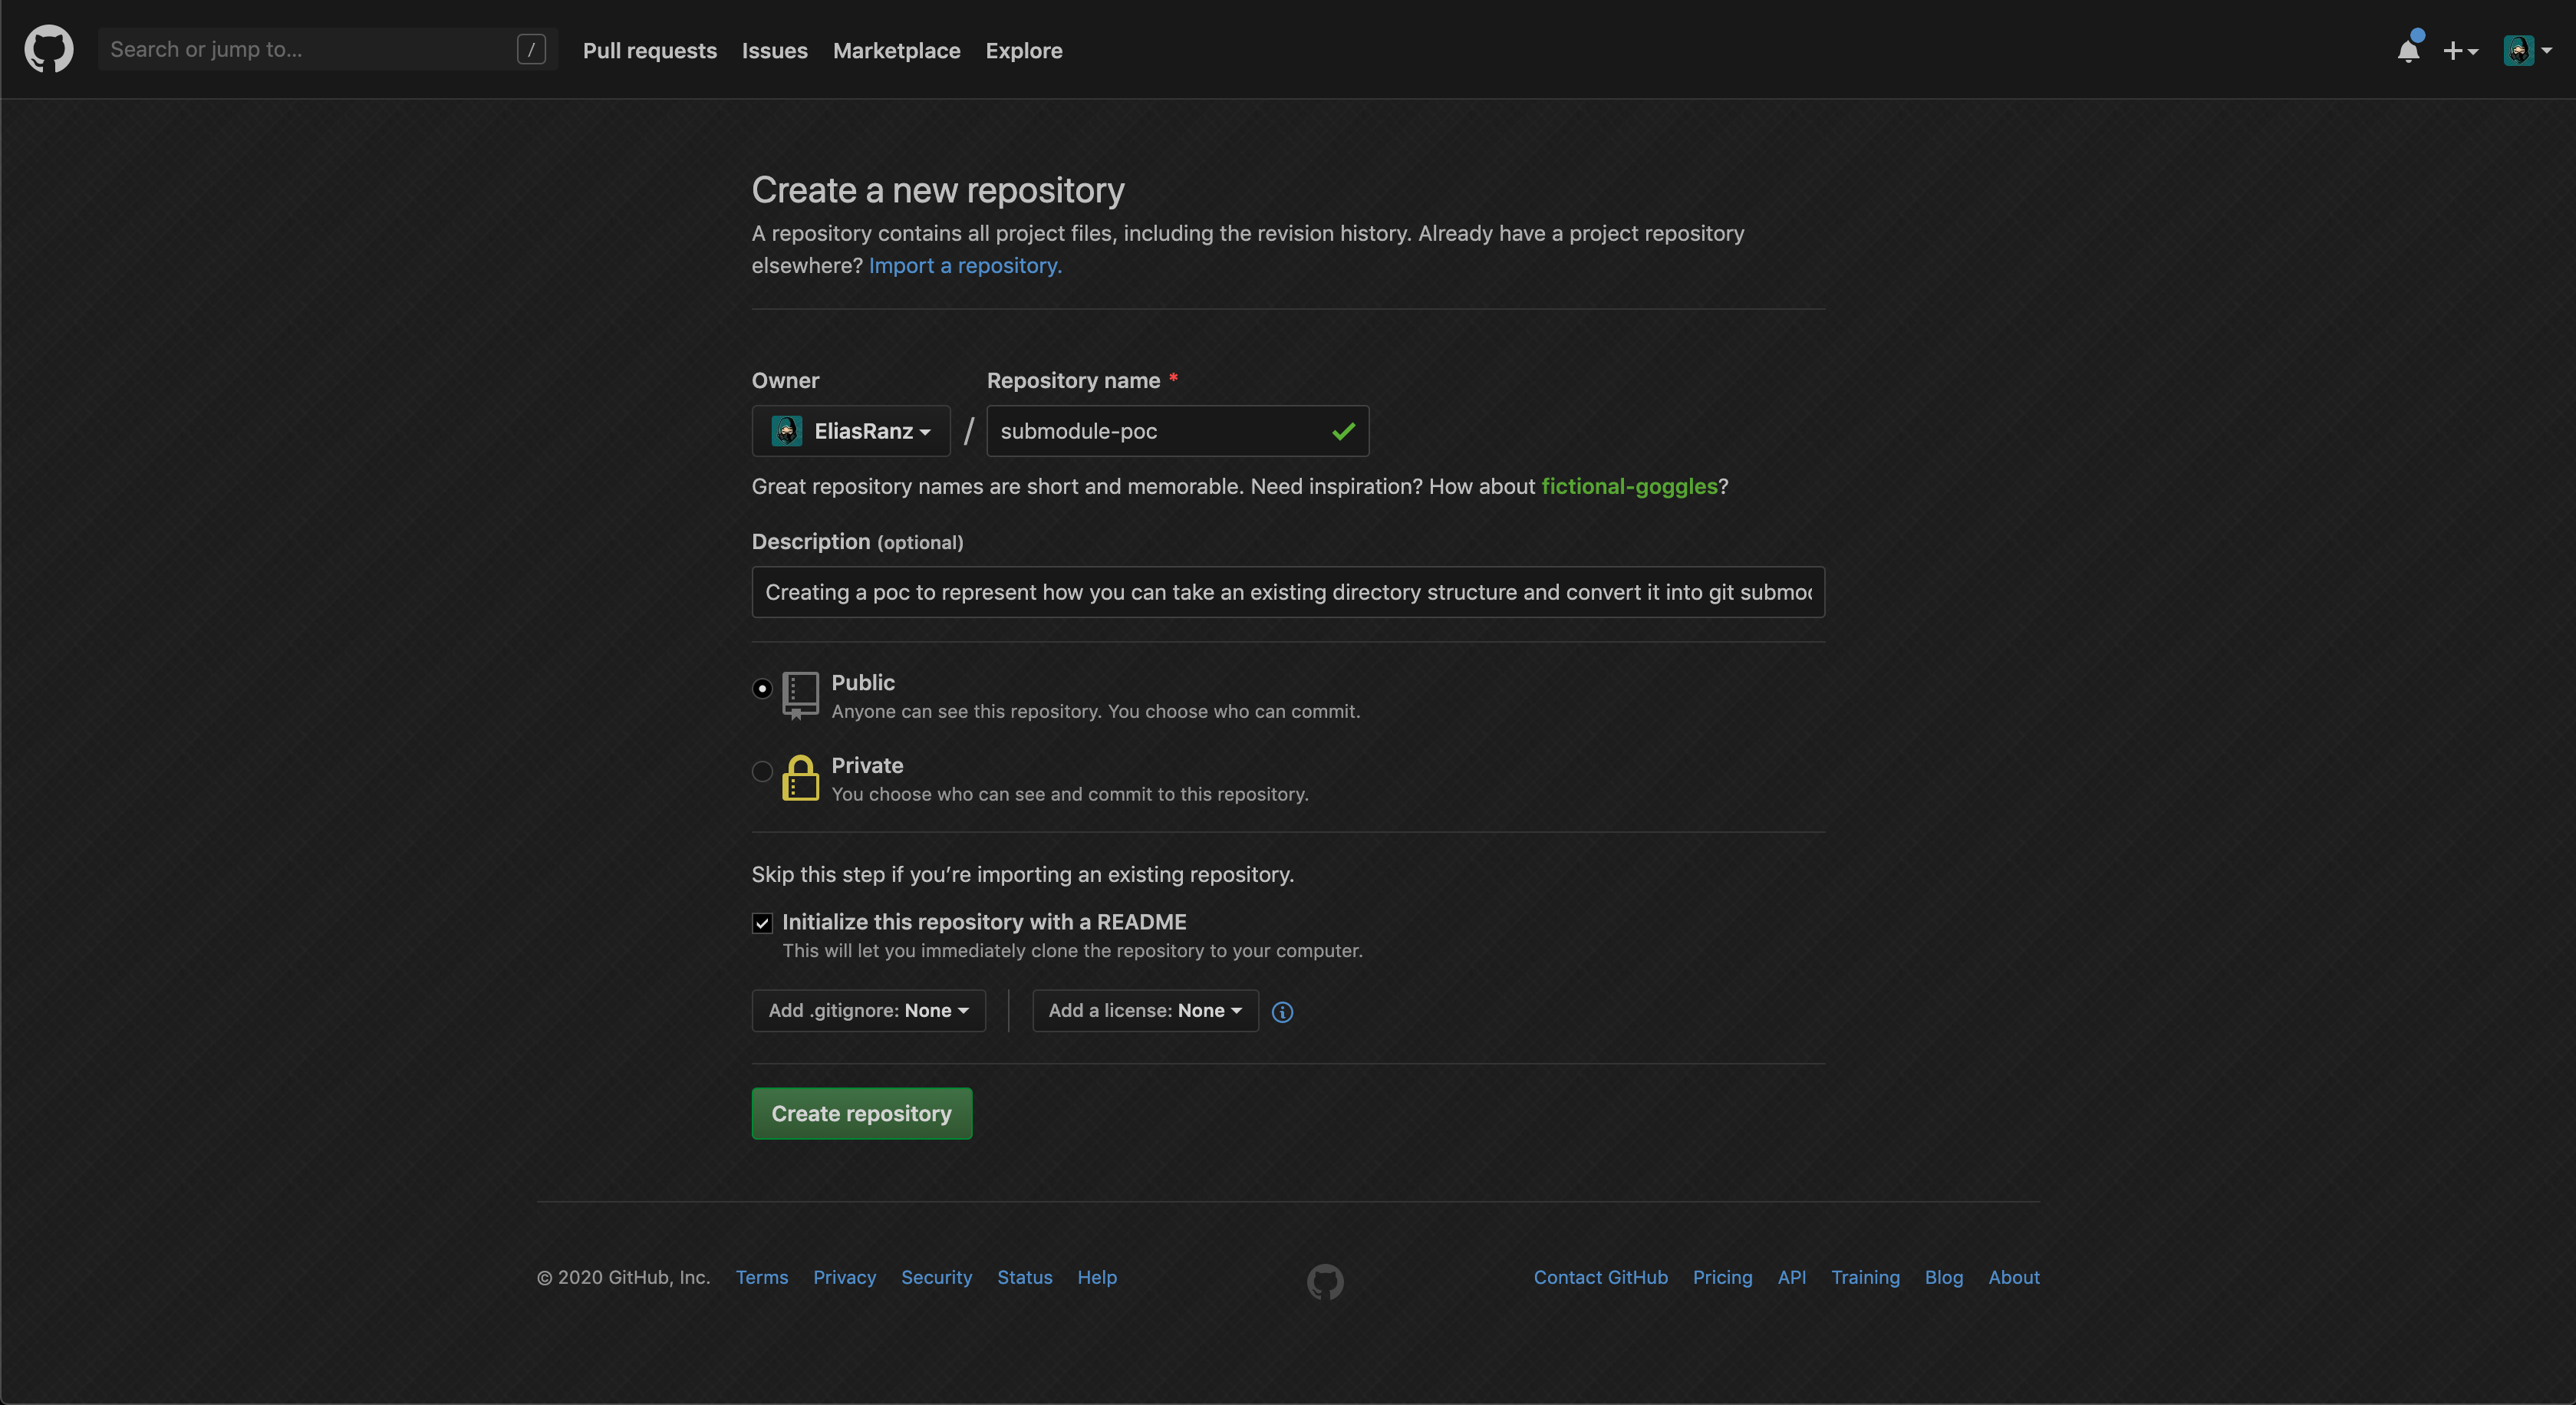This screenshot has height=1405, width=2576.
Task: Open the Issues page
Action: tap(775, 50)
